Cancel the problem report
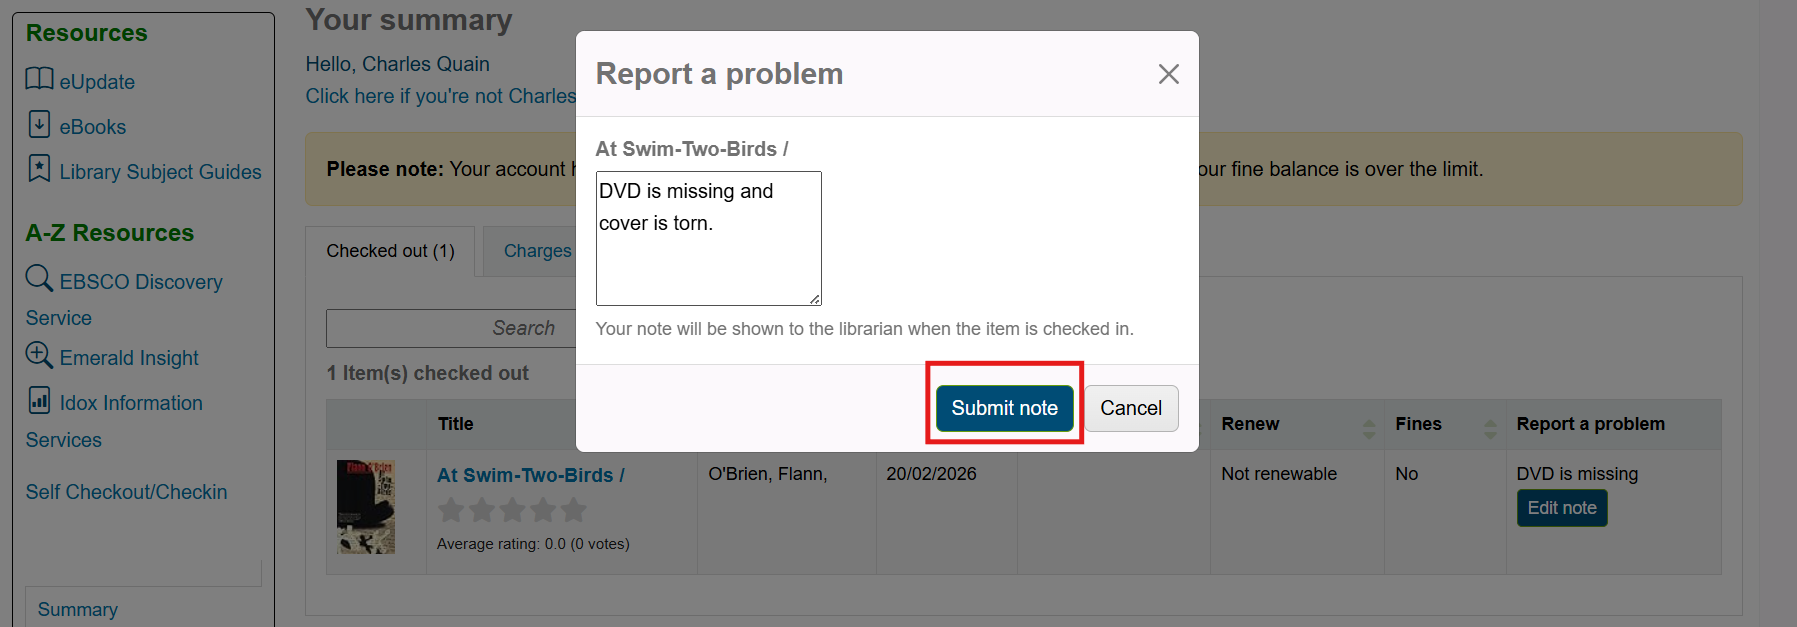 point(1130,408)
